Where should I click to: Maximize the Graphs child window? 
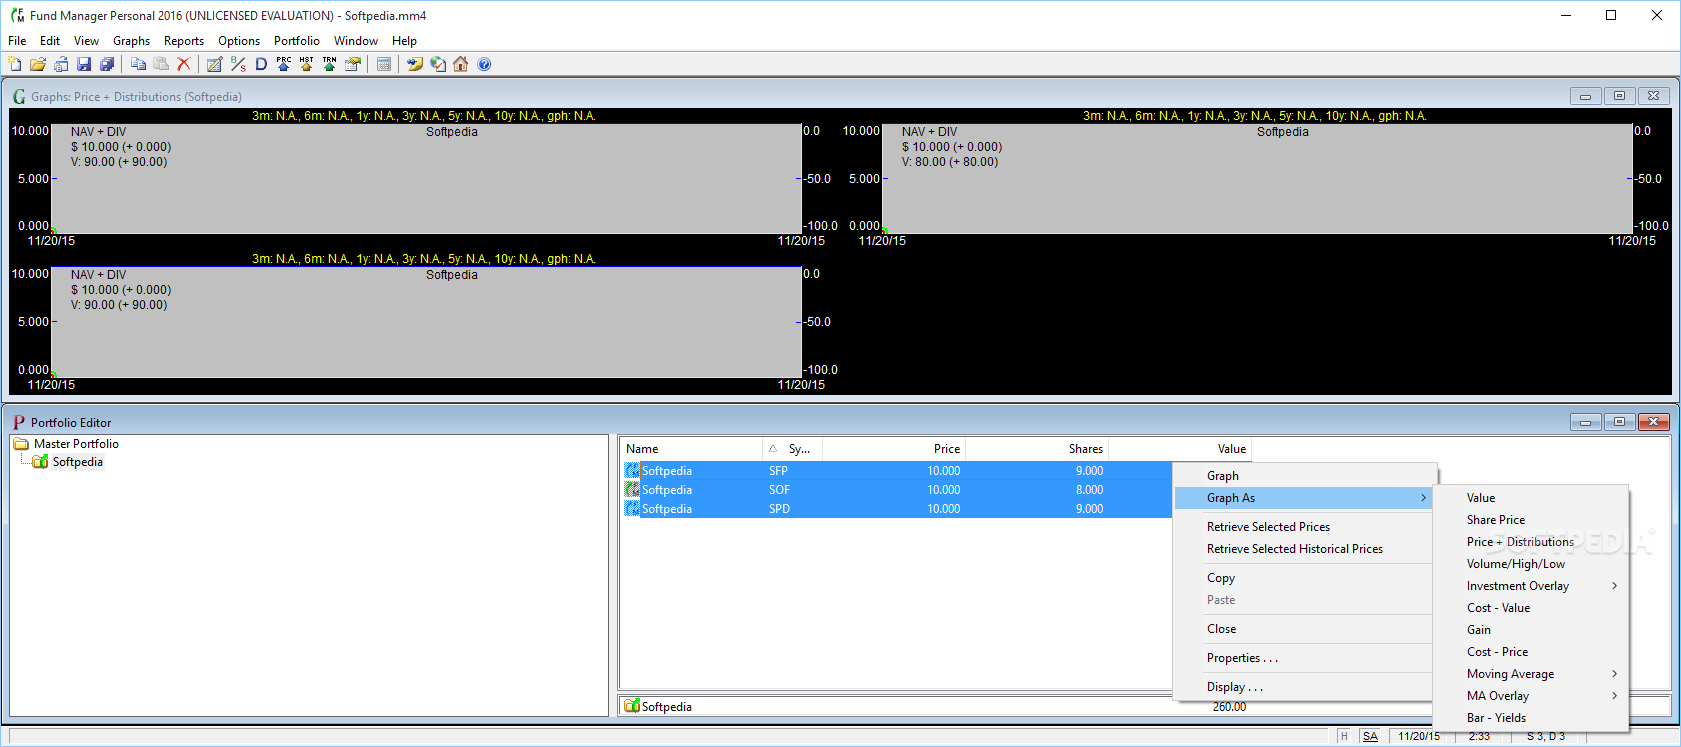pos(1619,96)
